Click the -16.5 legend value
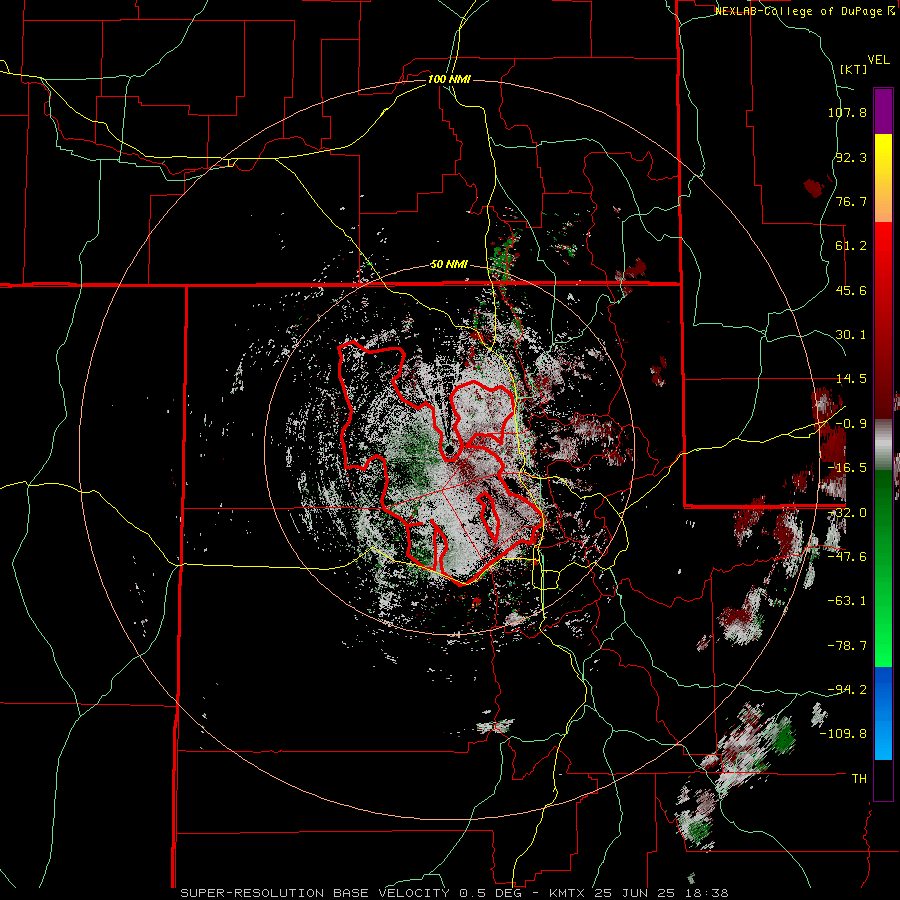 coord(847,468)
